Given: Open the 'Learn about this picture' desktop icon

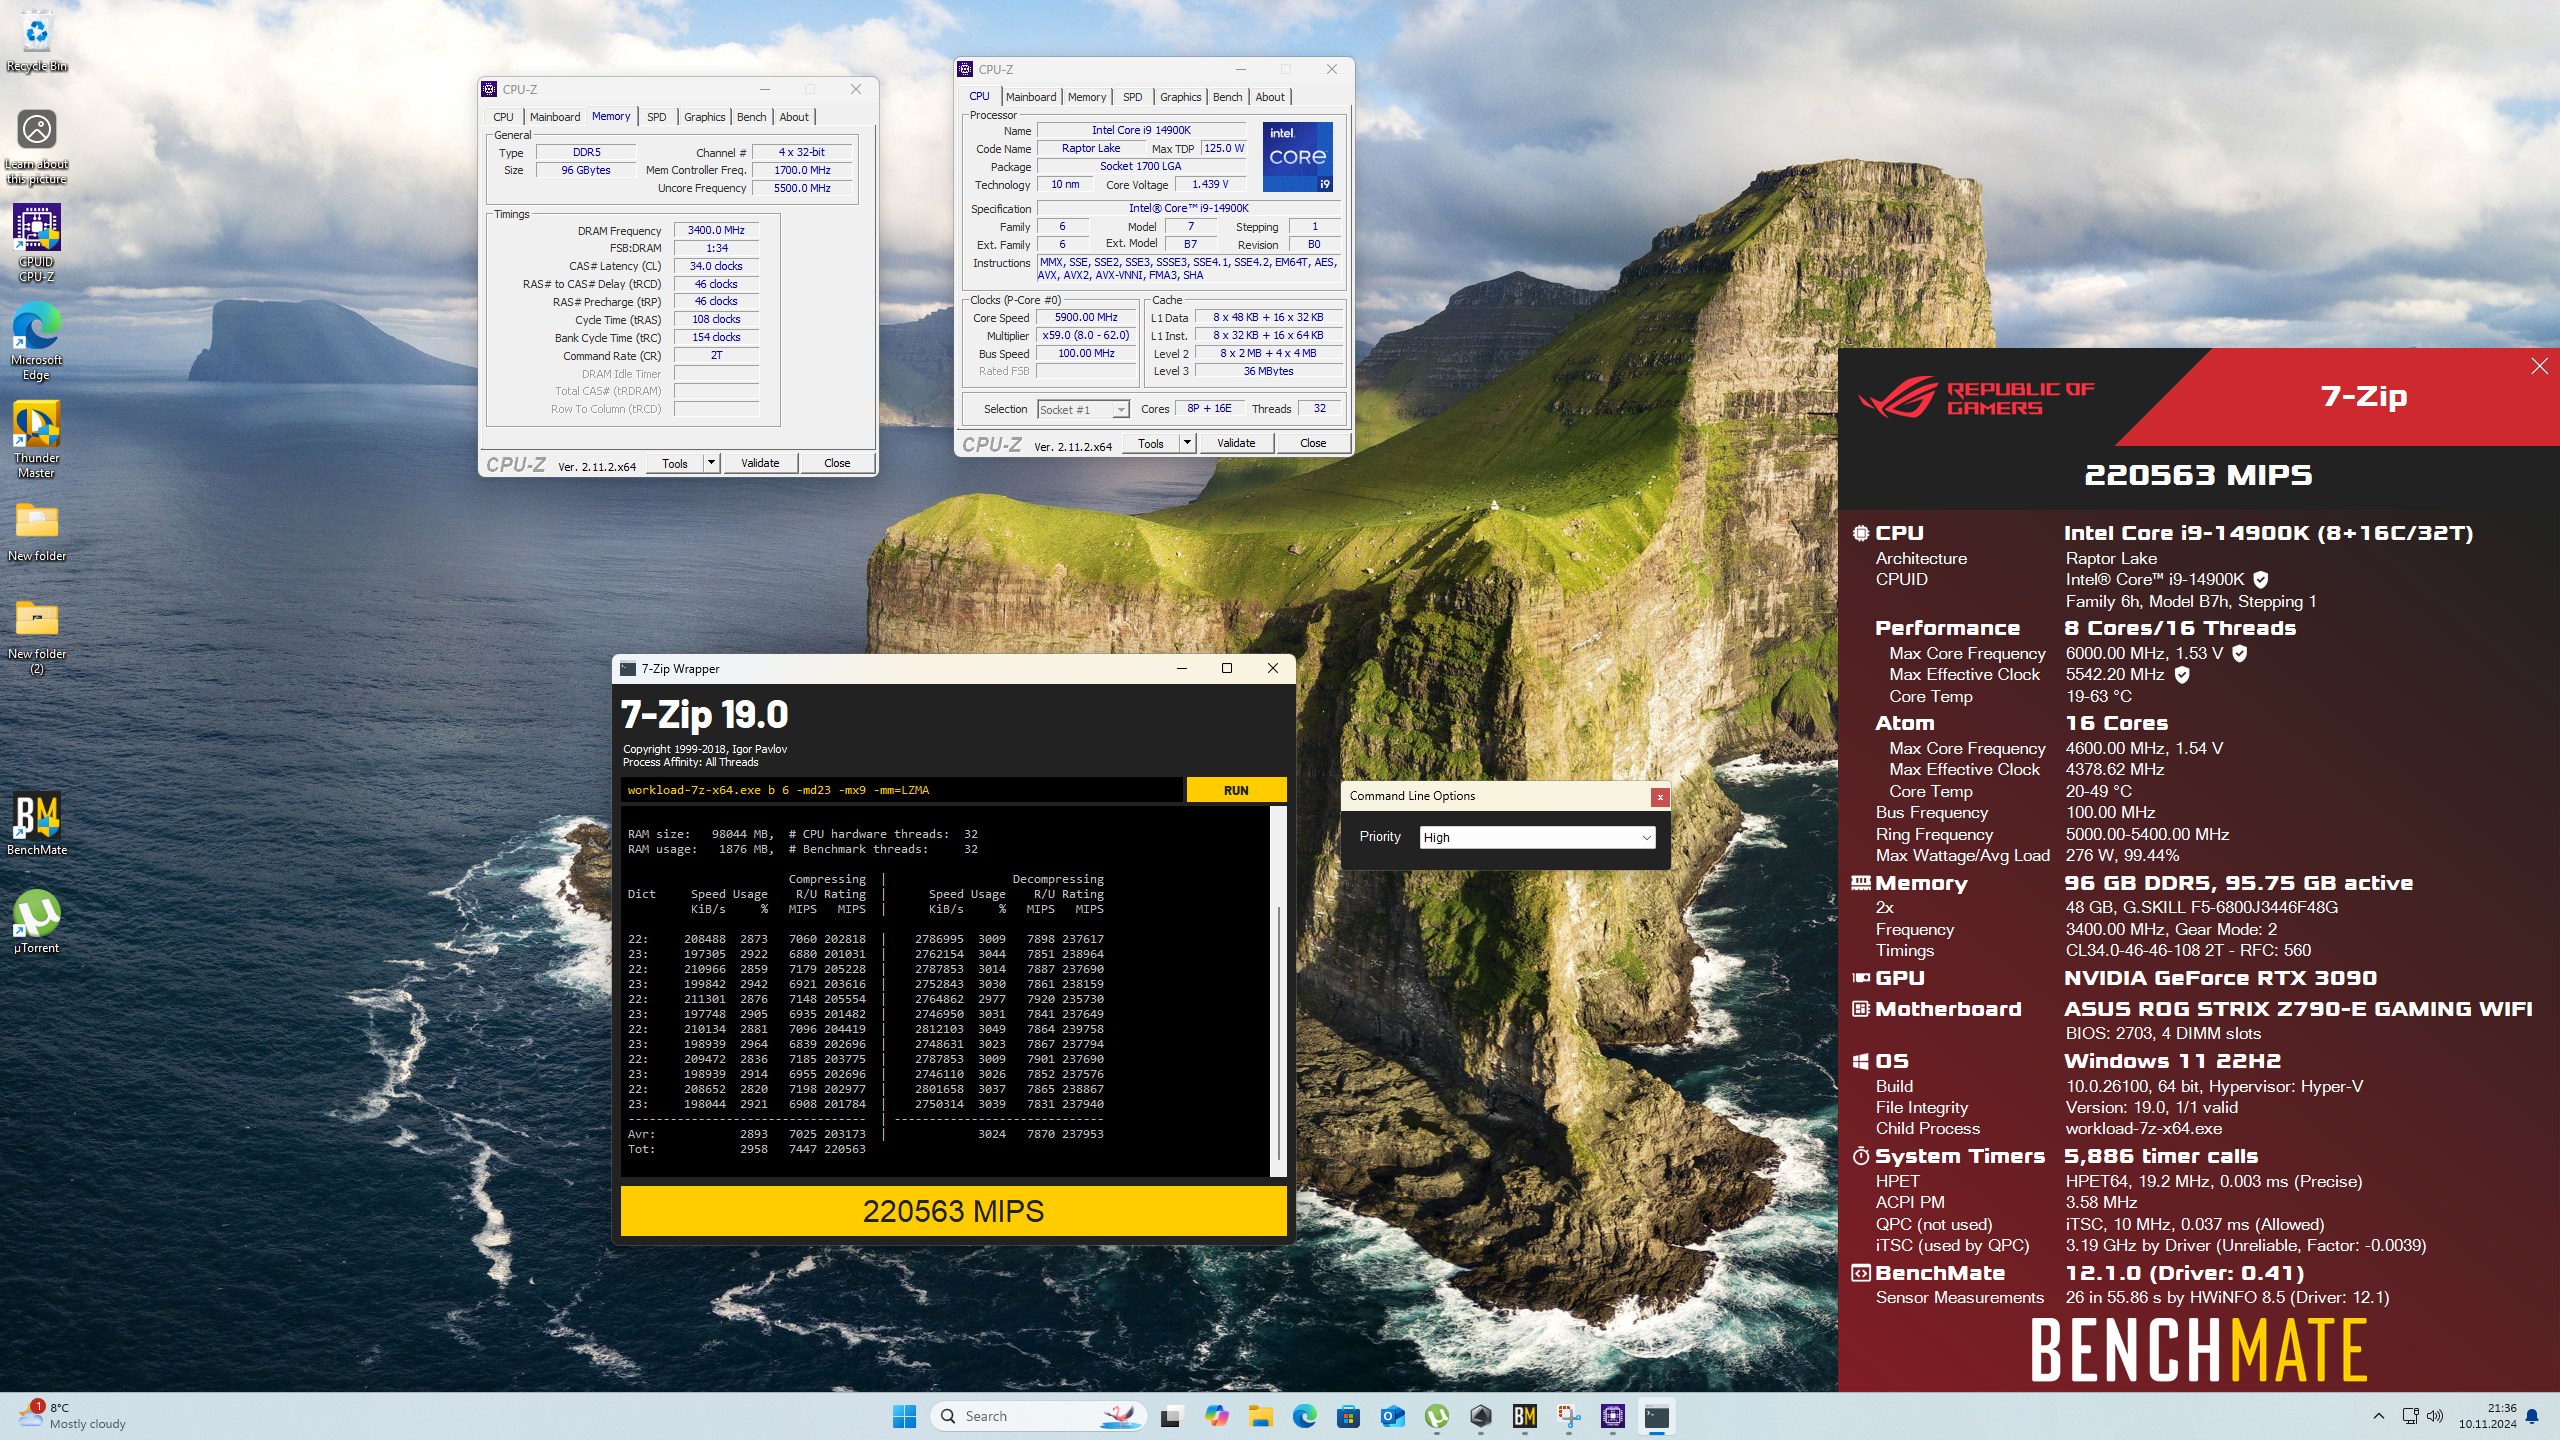Looking at the screenshot, I should pyautogui.click(x=37, y=147).
